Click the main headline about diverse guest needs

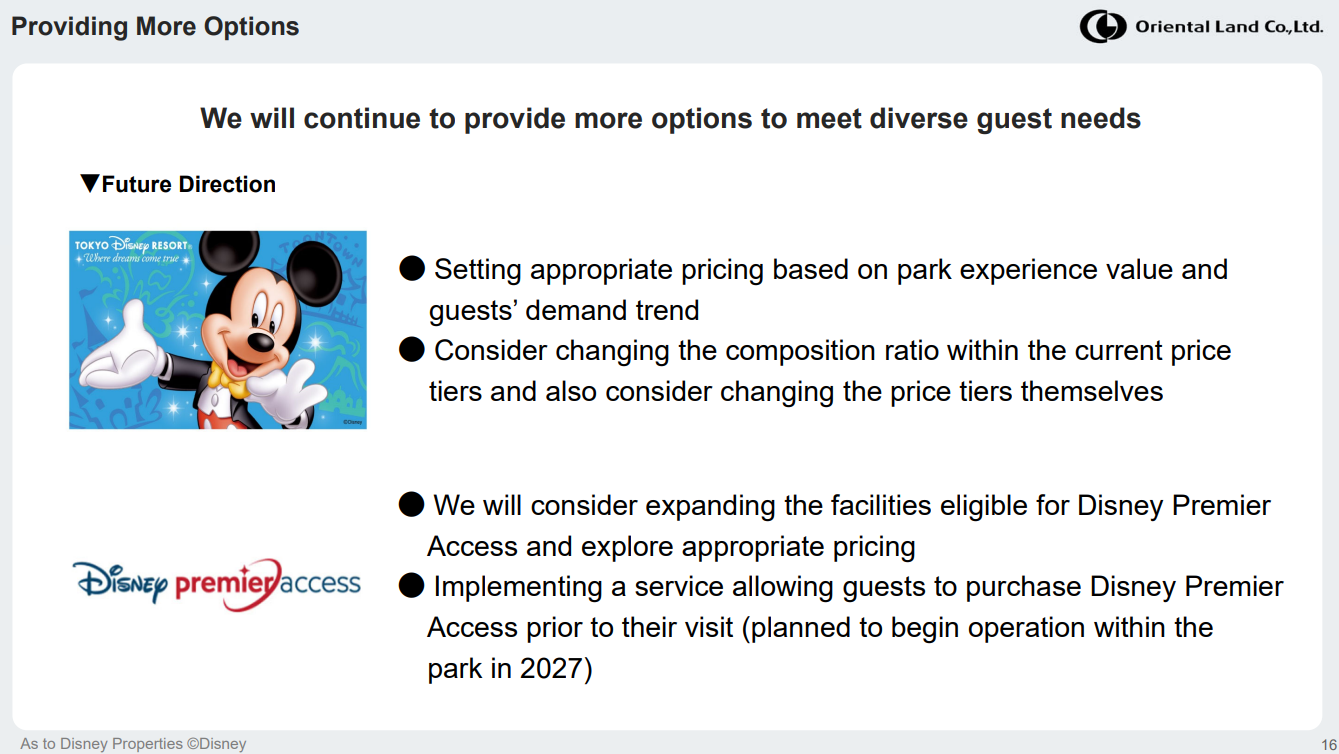(670, 119)
